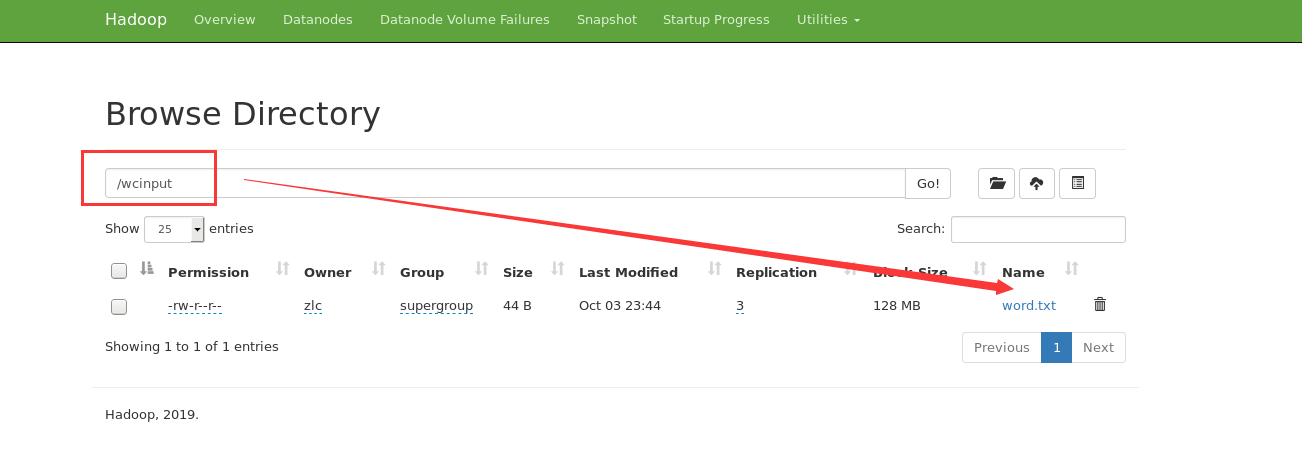Click the cut and paste list icon

1077,183
